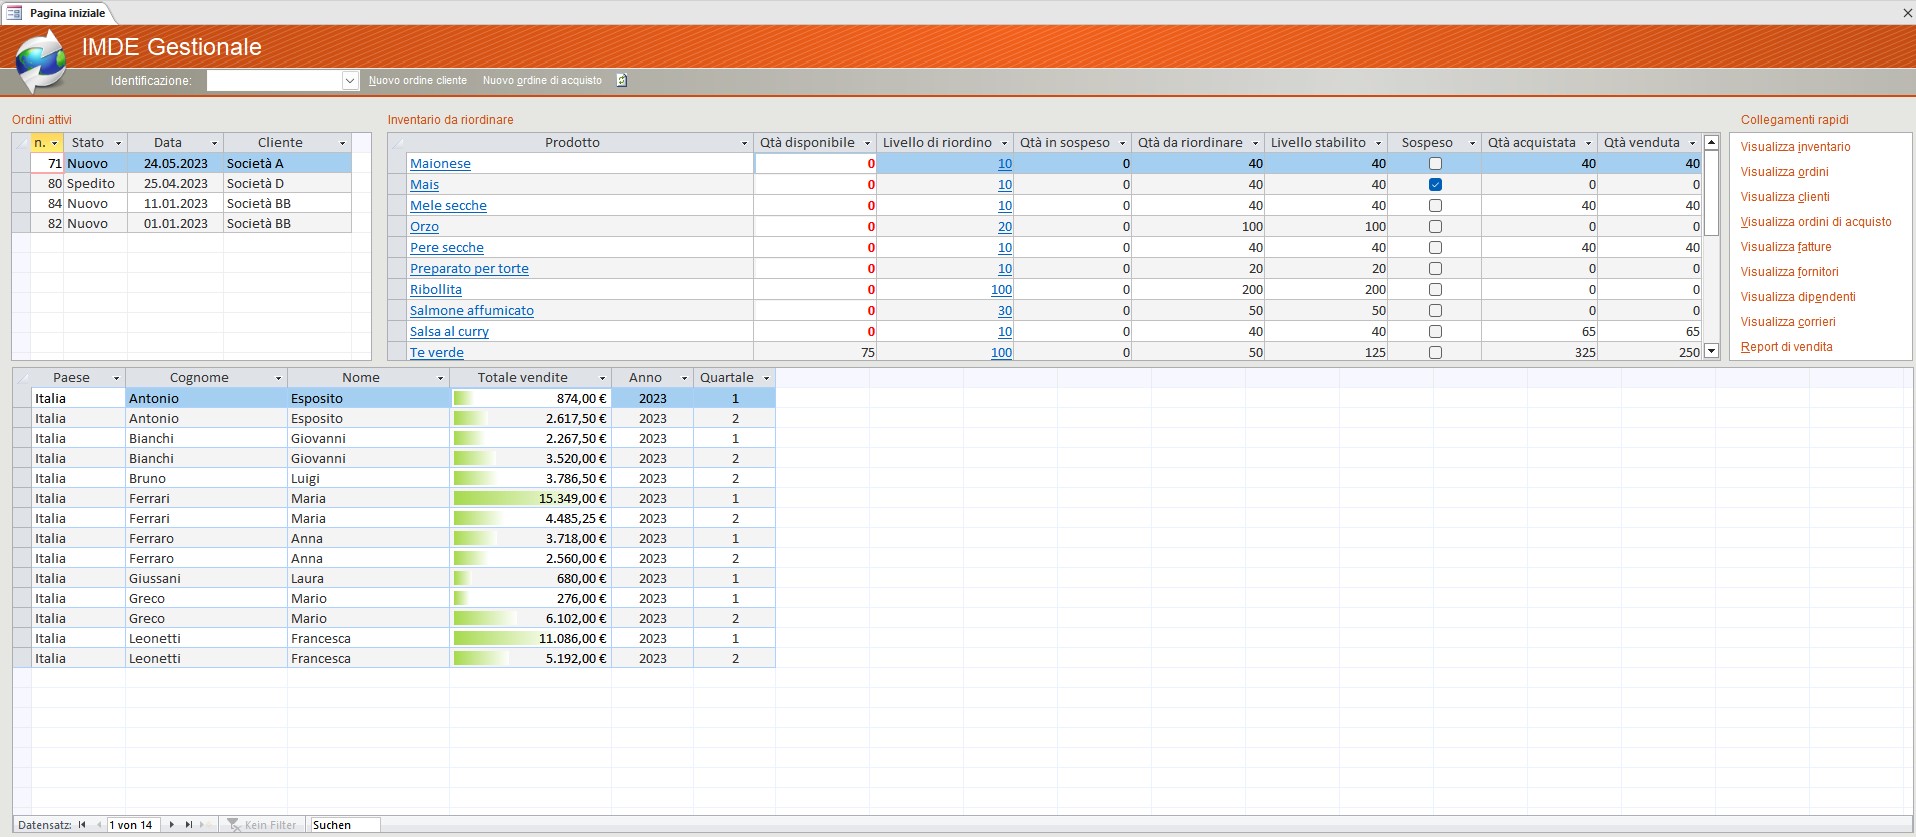The width and height of the screenshot is (1916, 837).
Task: Click reorder level 100 link for Ribollita
Action: pyautogui.click(x=1001, y=289)
